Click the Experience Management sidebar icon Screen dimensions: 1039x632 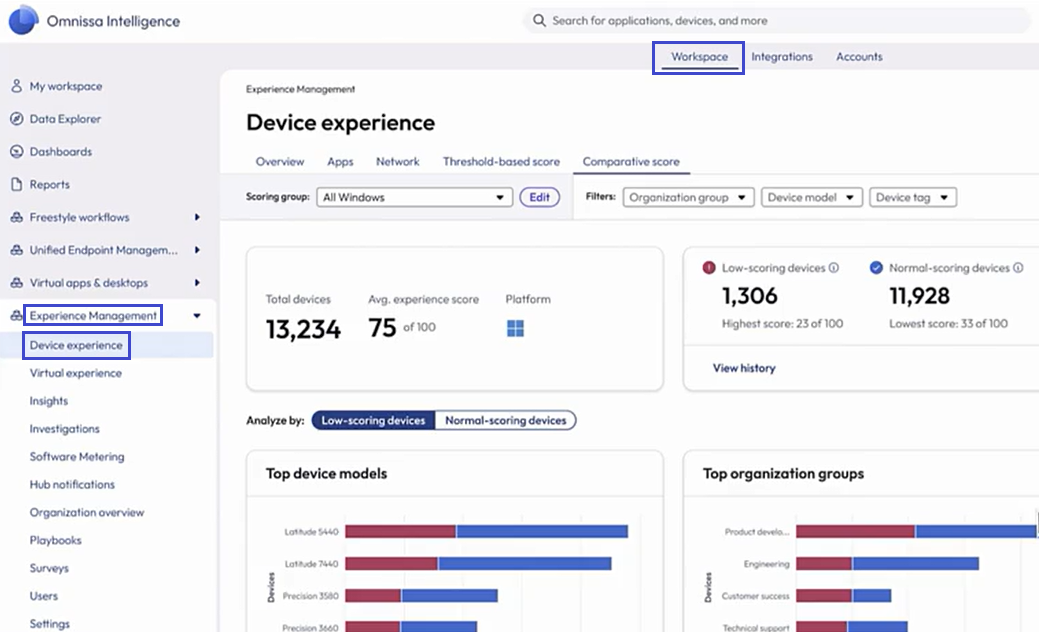click(x=17, y=315)
